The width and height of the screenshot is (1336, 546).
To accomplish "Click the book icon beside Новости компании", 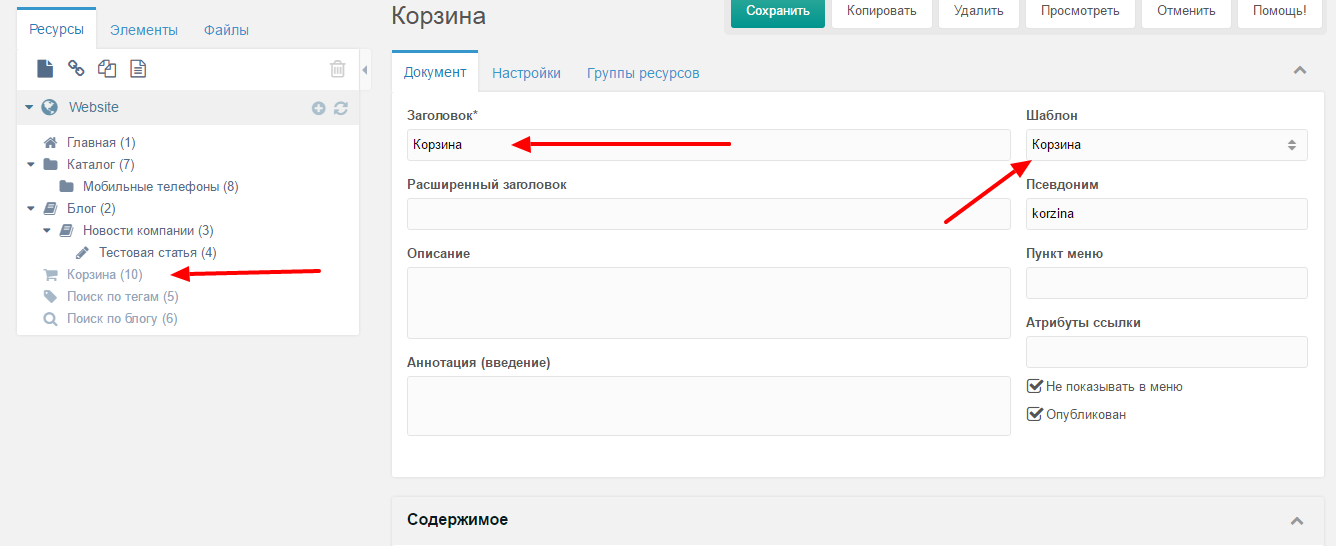I will coord(66,230).
